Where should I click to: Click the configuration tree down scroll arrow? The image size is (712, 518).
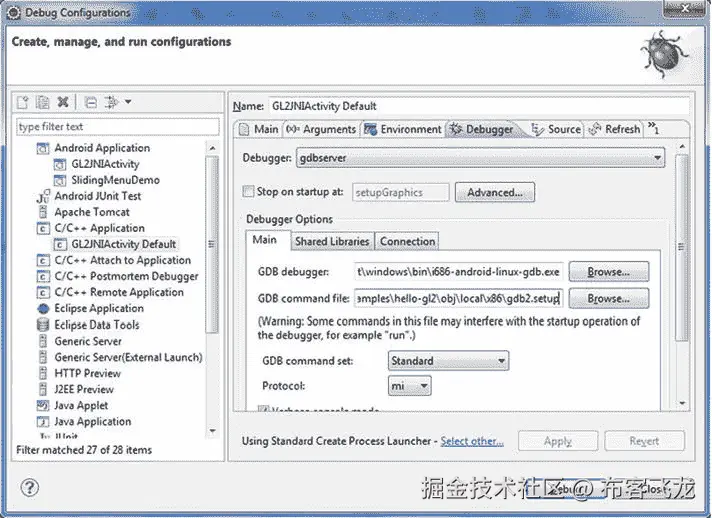pyautogui.click(x=212, y=430)
